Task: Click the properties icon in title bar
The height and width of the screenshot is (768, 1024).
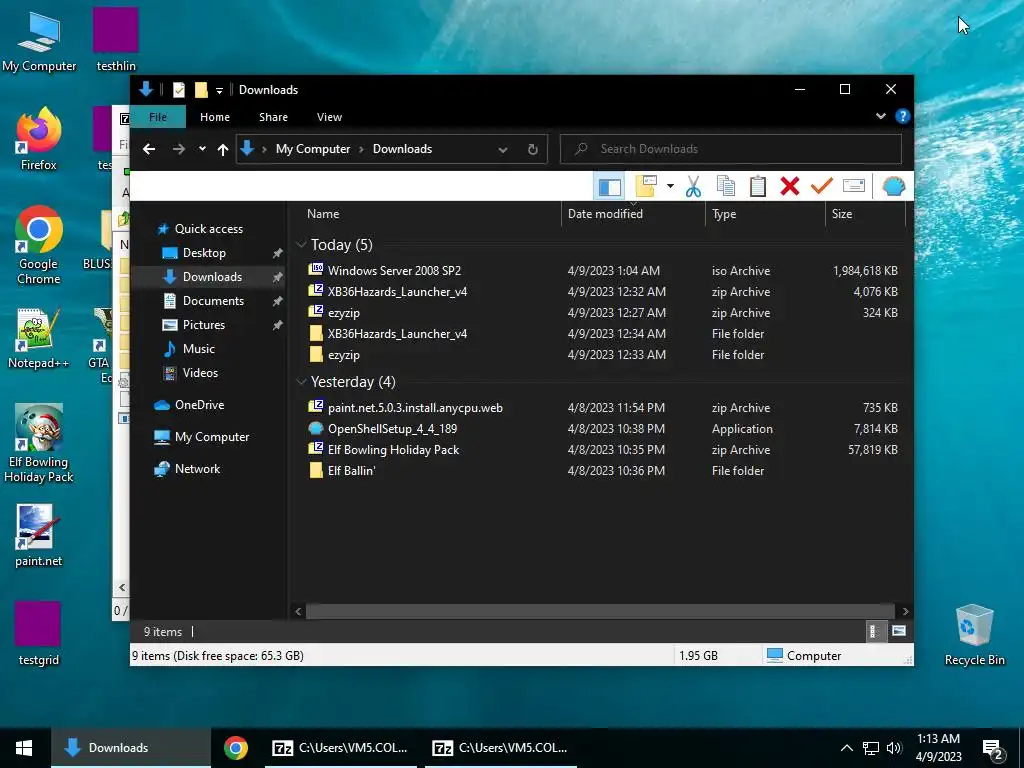Action: [179, 90]
